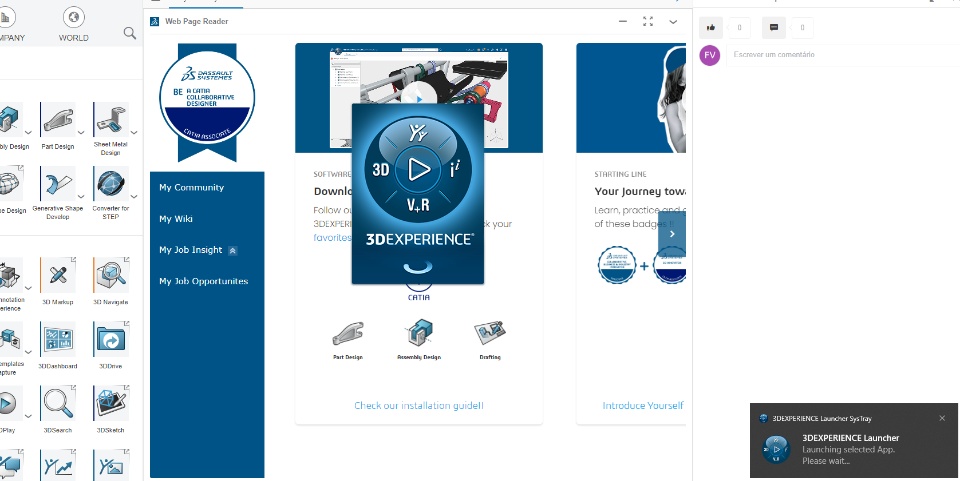Minimize the Web Page Reader widget
This screenshot has width=960, height=481.
pyautogui.click(x=623, y=21)
